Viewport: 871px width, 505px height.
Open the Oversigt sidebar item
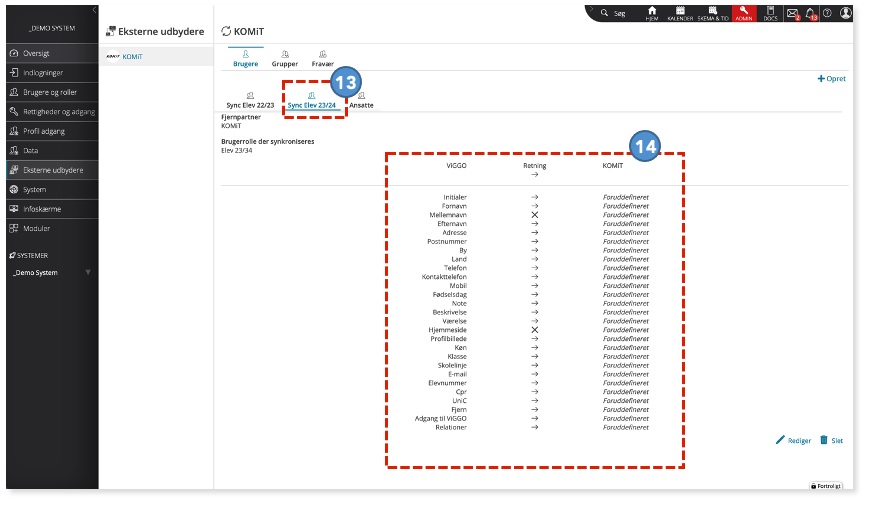click(52, 53)
